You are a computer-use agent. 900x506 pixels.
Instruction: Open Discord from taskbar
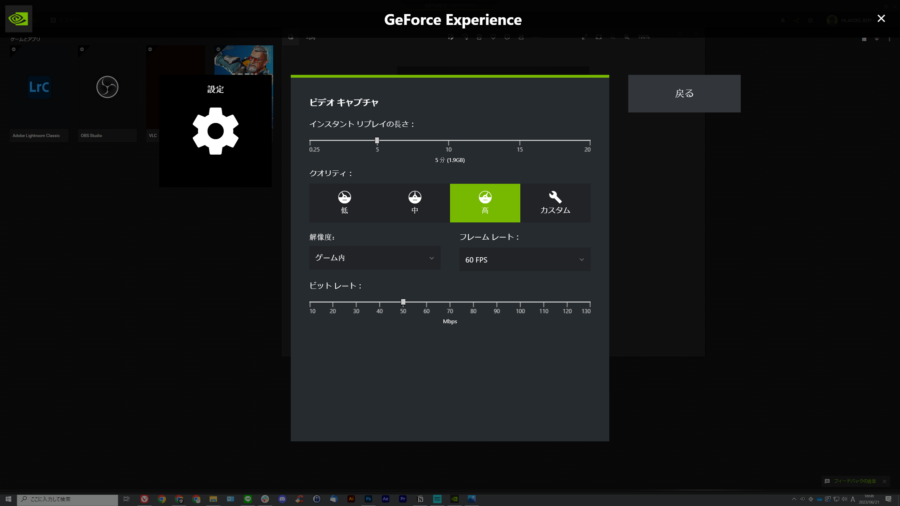pos(282,499)
